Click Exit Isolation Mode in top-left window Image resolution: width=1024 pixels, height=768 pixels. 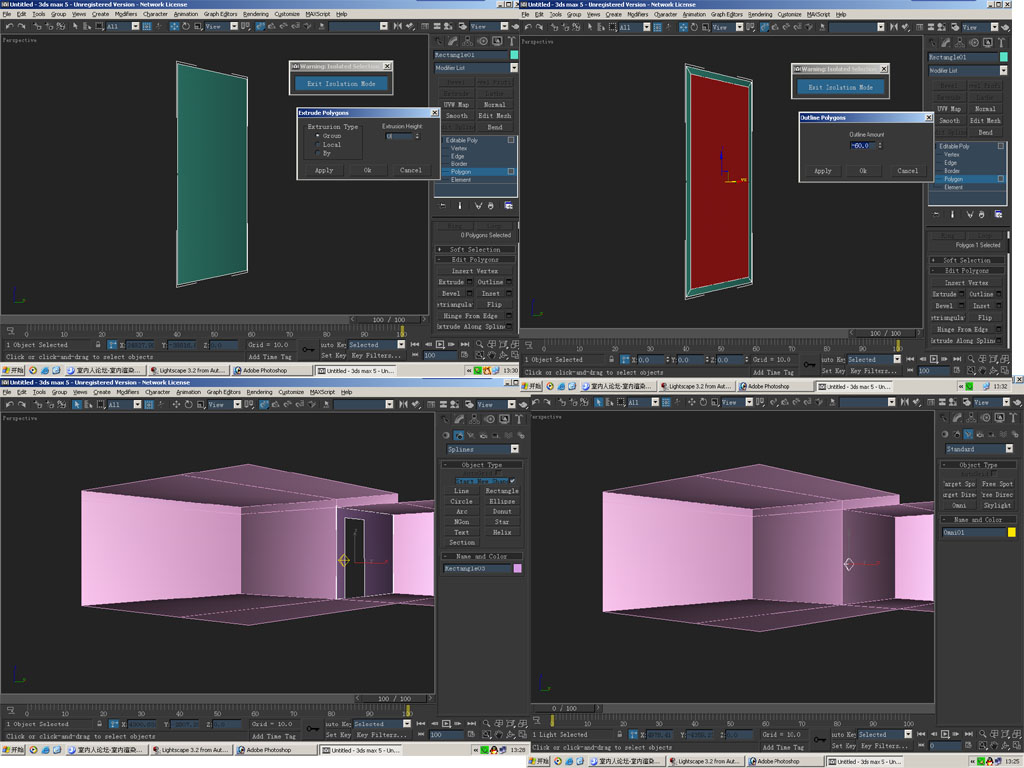(x=341, y=84)
